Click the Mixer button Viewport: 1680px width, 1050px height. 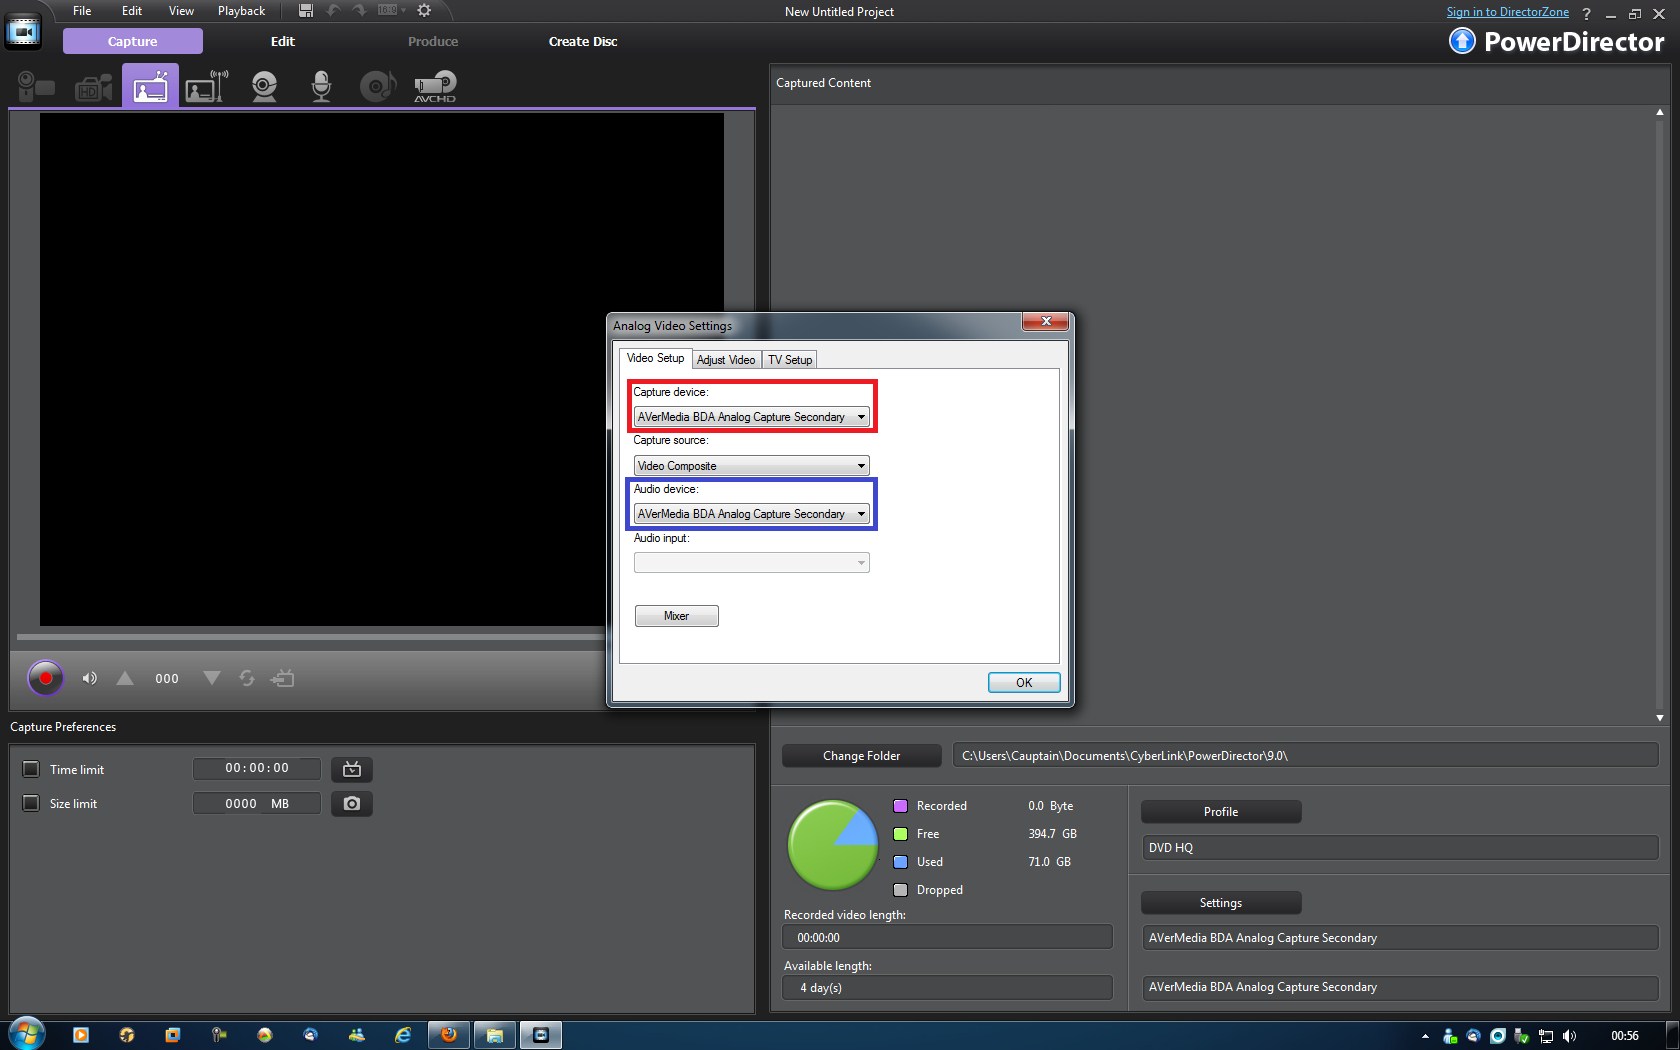tap(677, 616)
